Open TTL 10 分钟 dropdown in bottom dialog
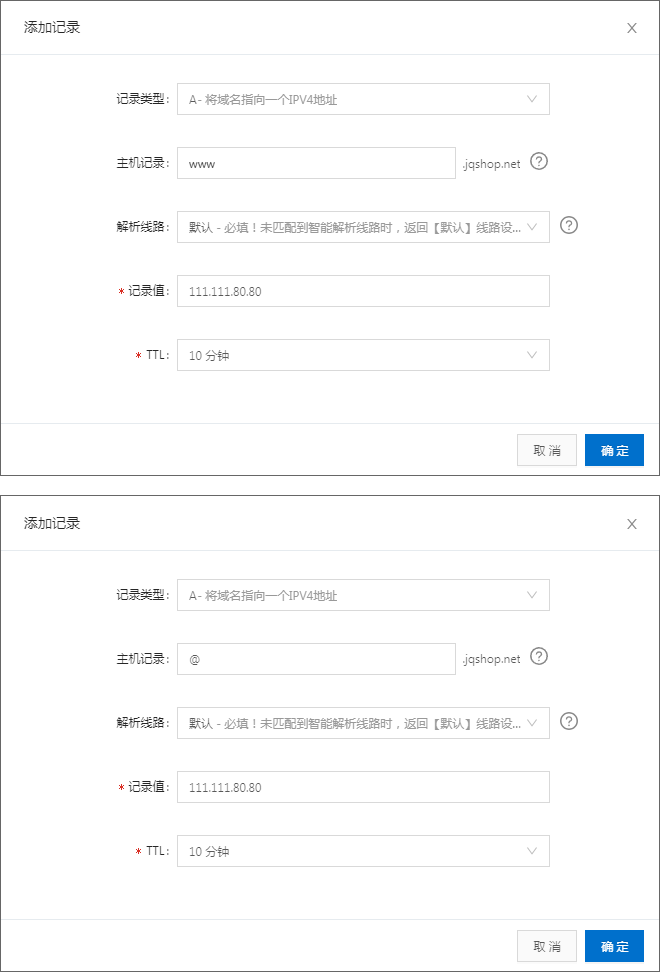 pyautogui.click(x=363, y=851)
